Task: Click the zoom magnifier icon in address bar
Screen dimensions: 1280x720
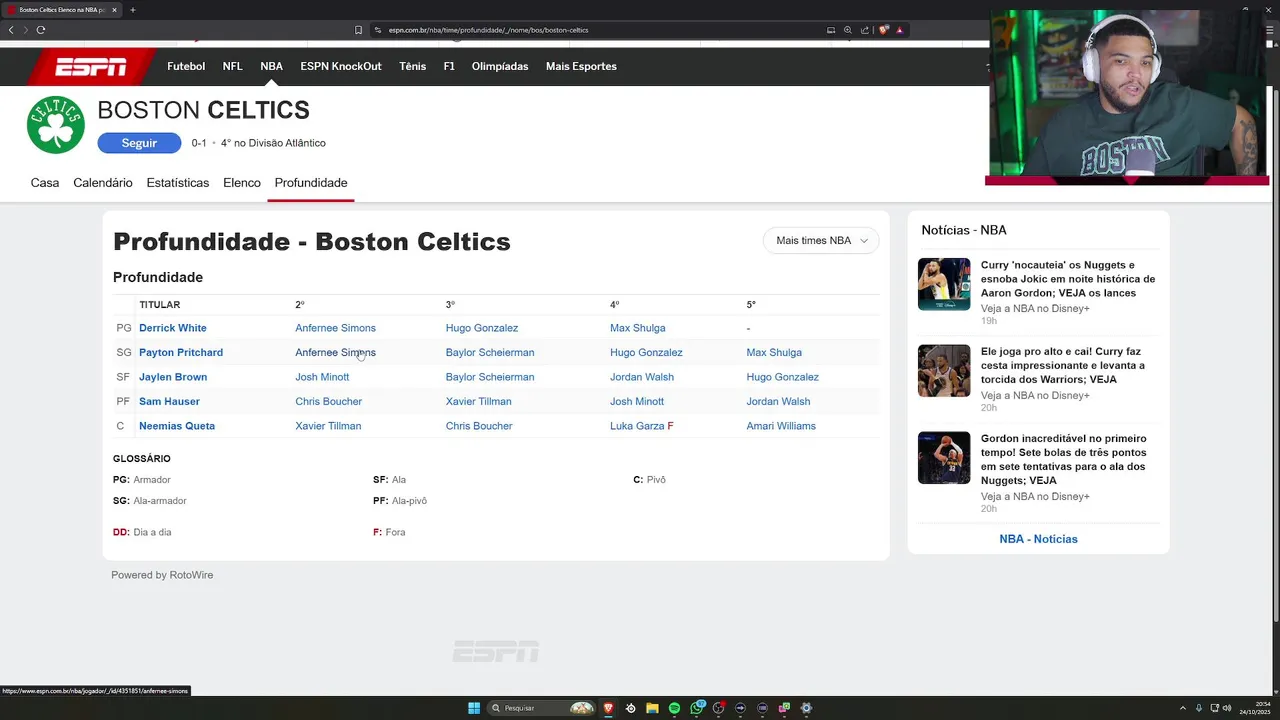Action: 848,30
